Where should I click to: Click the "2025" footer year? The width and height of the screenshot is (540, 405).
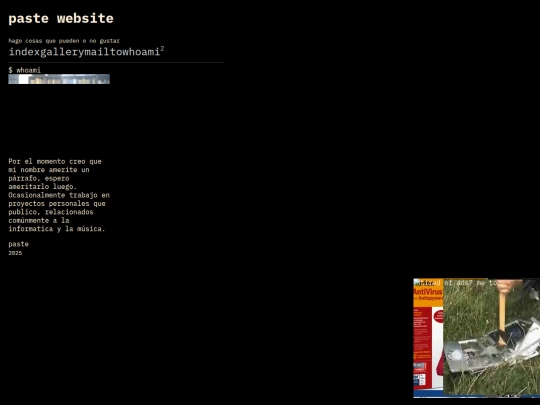point(15,253)
